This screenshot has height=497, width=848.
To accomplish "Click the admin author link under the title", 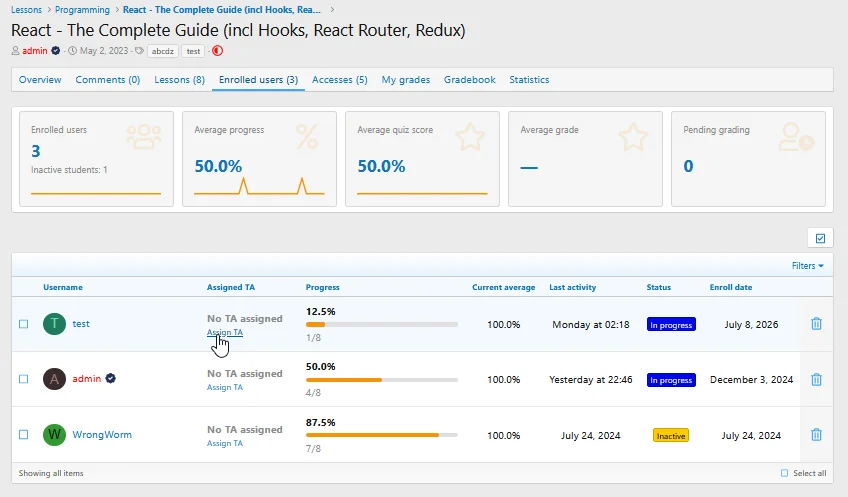I will pyautogui.click(x=35, y=51).
